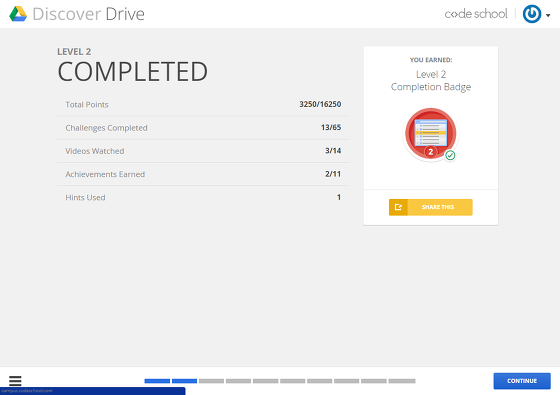Click the share icon on yellow button

tap(398, 207)
